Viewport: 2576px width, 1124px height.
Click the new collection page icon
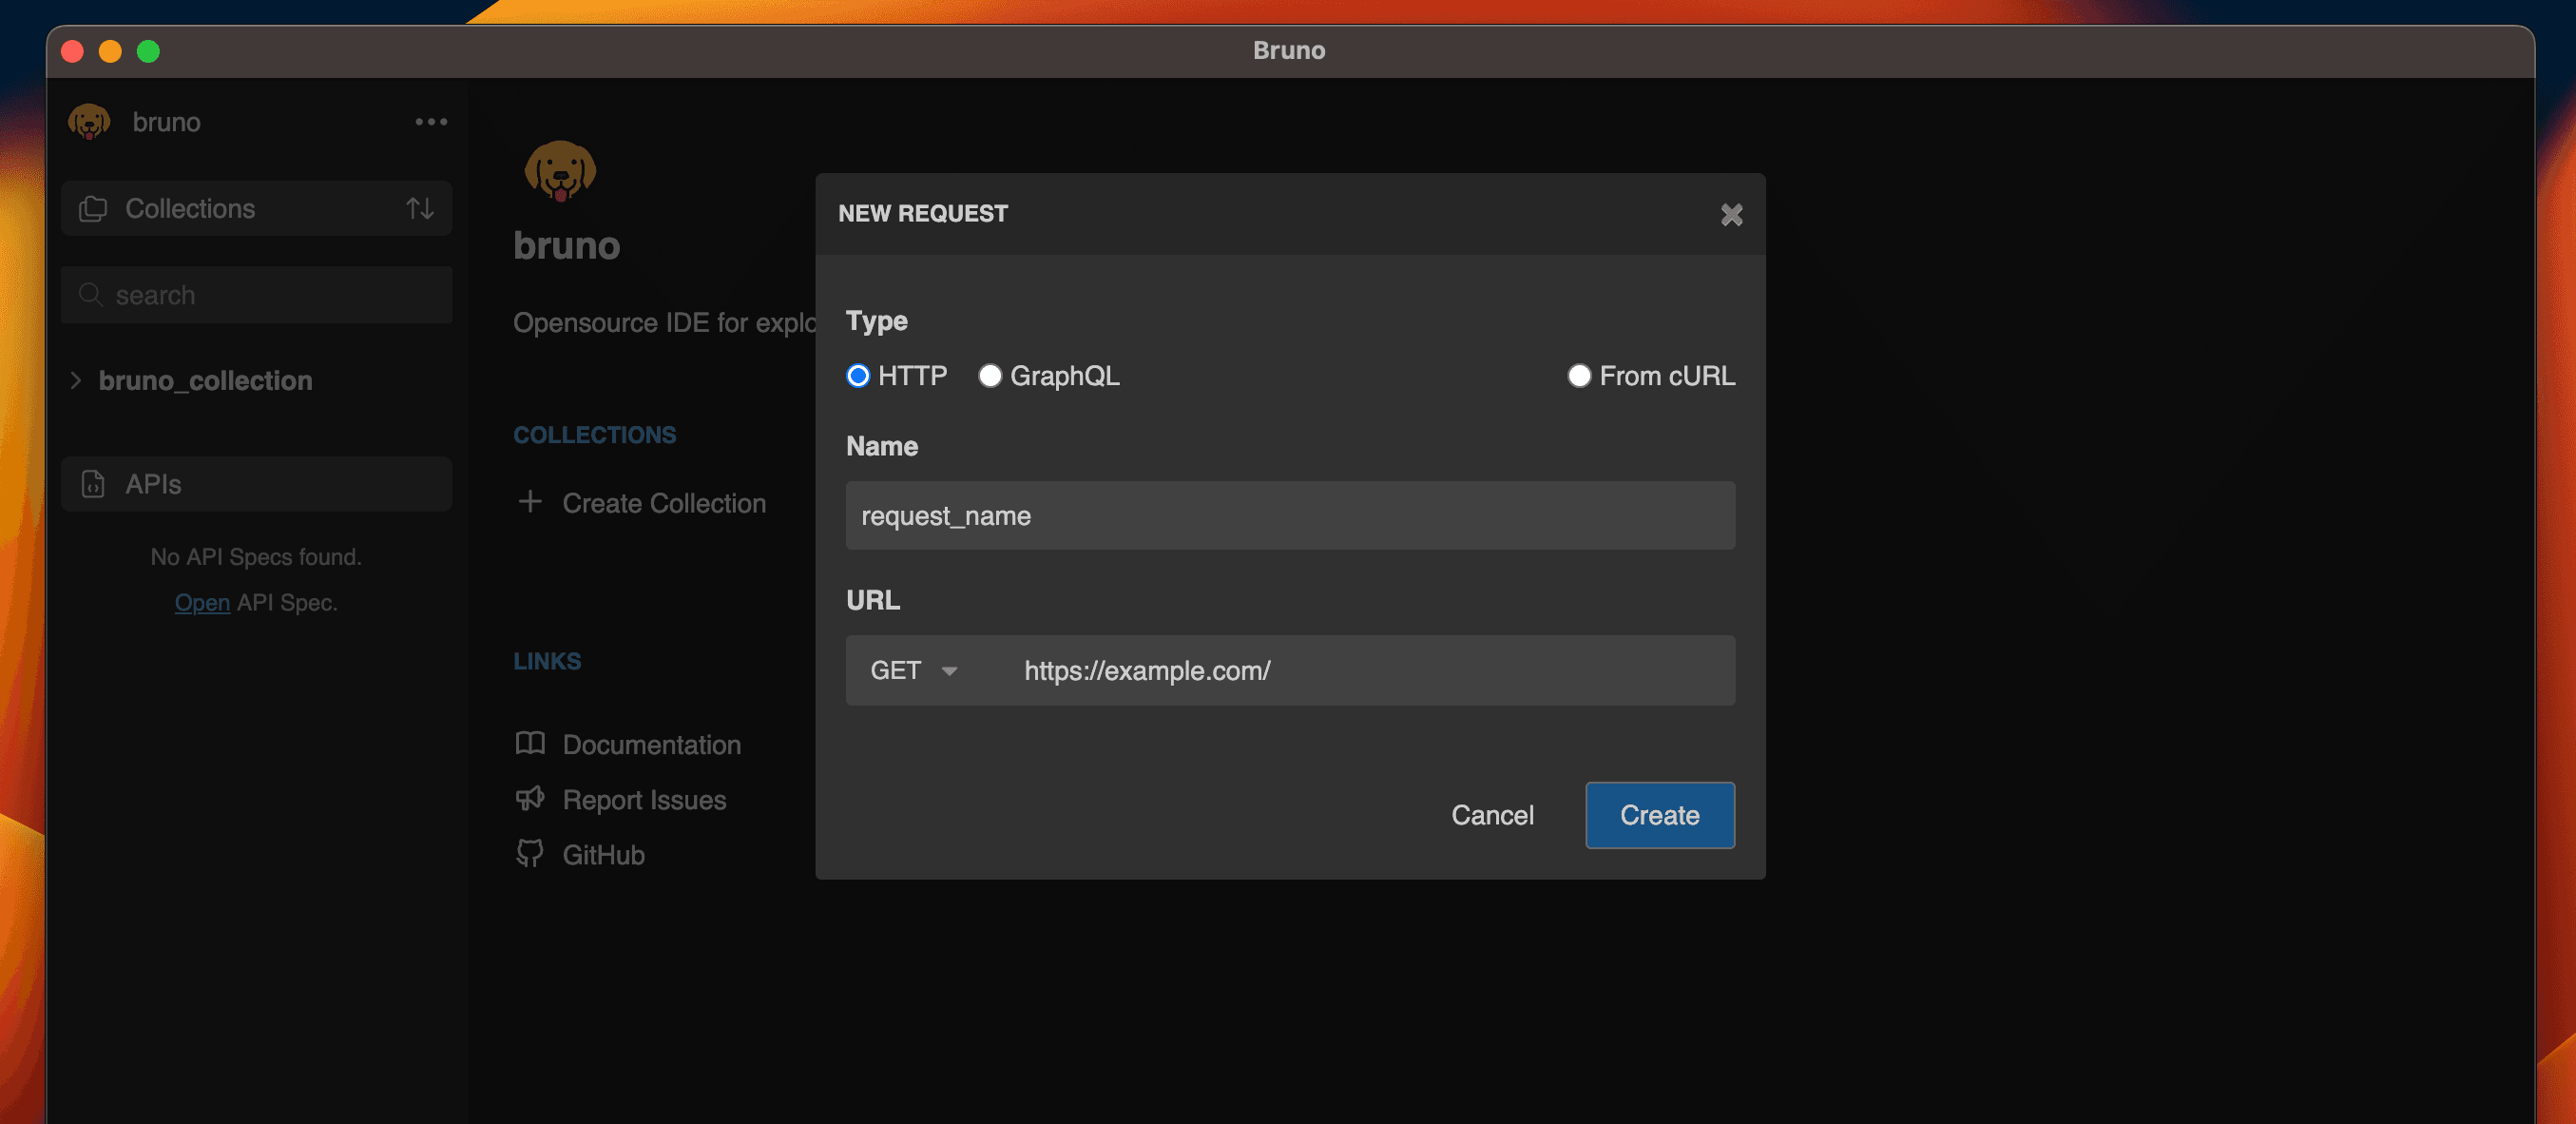pos(92,207)
